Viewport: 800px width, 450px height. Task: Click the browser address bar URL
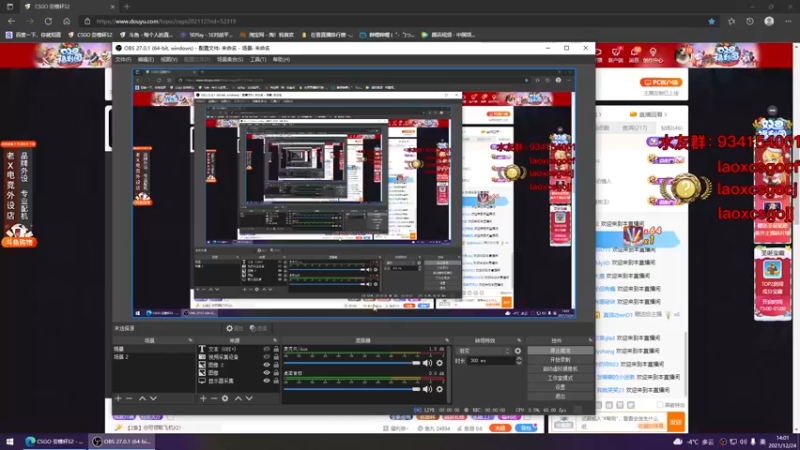coord(166,21)
